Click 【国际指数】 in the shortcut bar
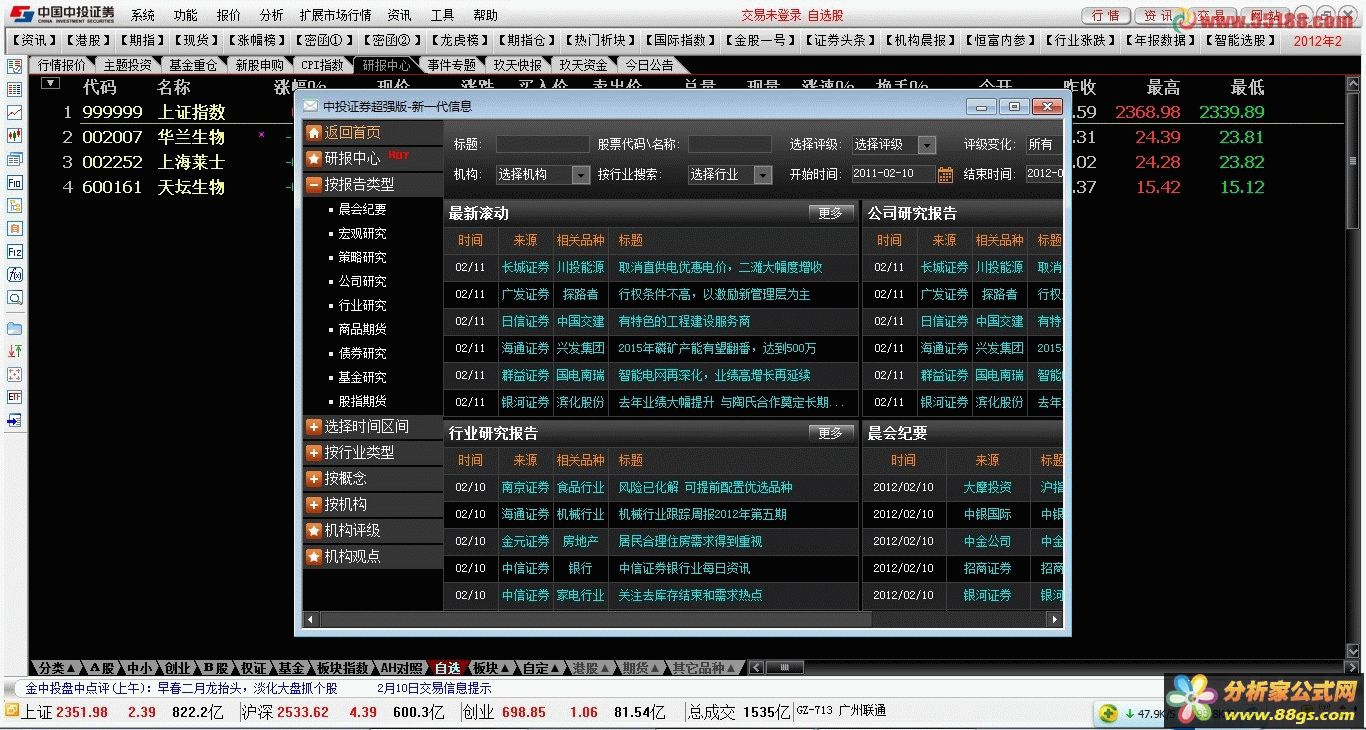1366x730 pixels. (680, 40)
